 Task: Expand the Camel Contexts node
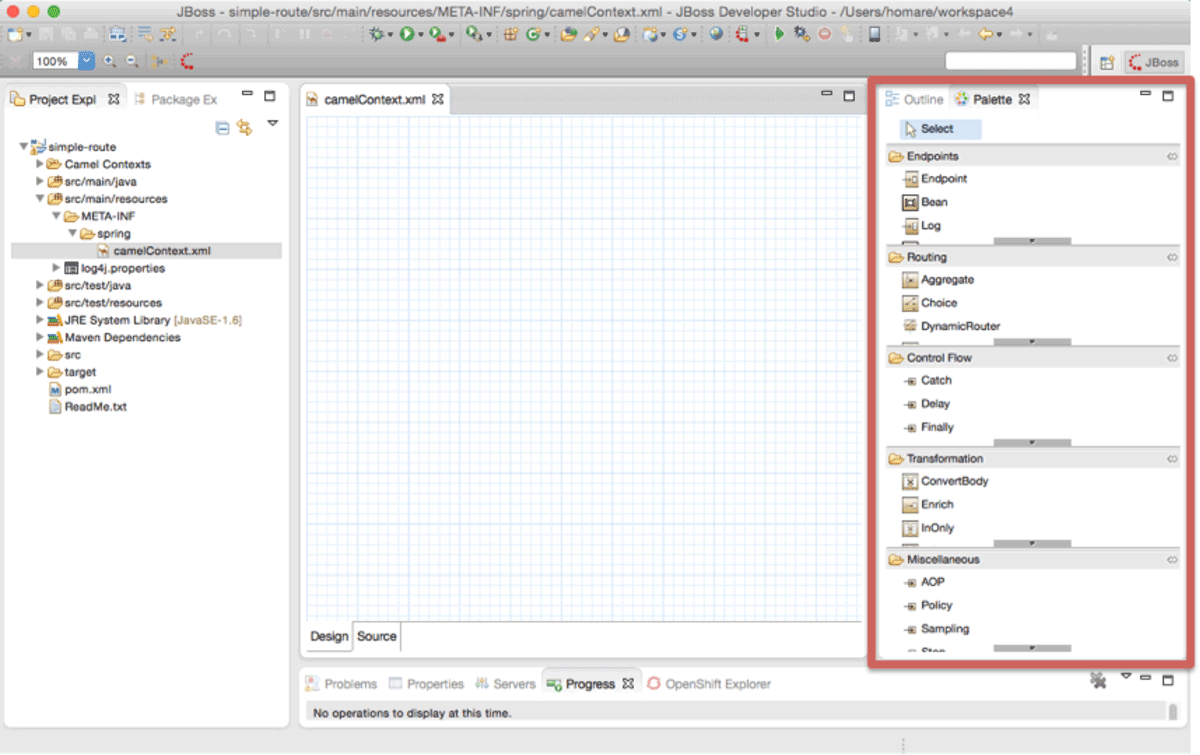[40, 163]
